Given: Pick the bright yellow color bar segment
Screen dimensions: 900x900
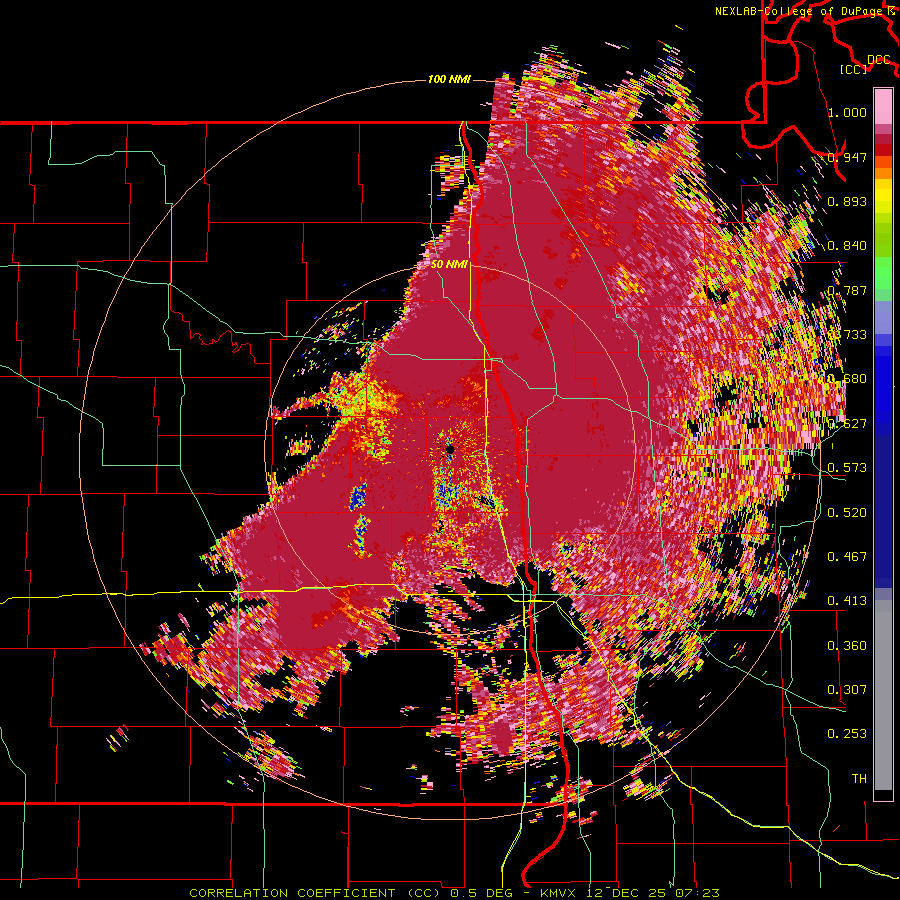Looking at the screenshot, I should point(883,197).
